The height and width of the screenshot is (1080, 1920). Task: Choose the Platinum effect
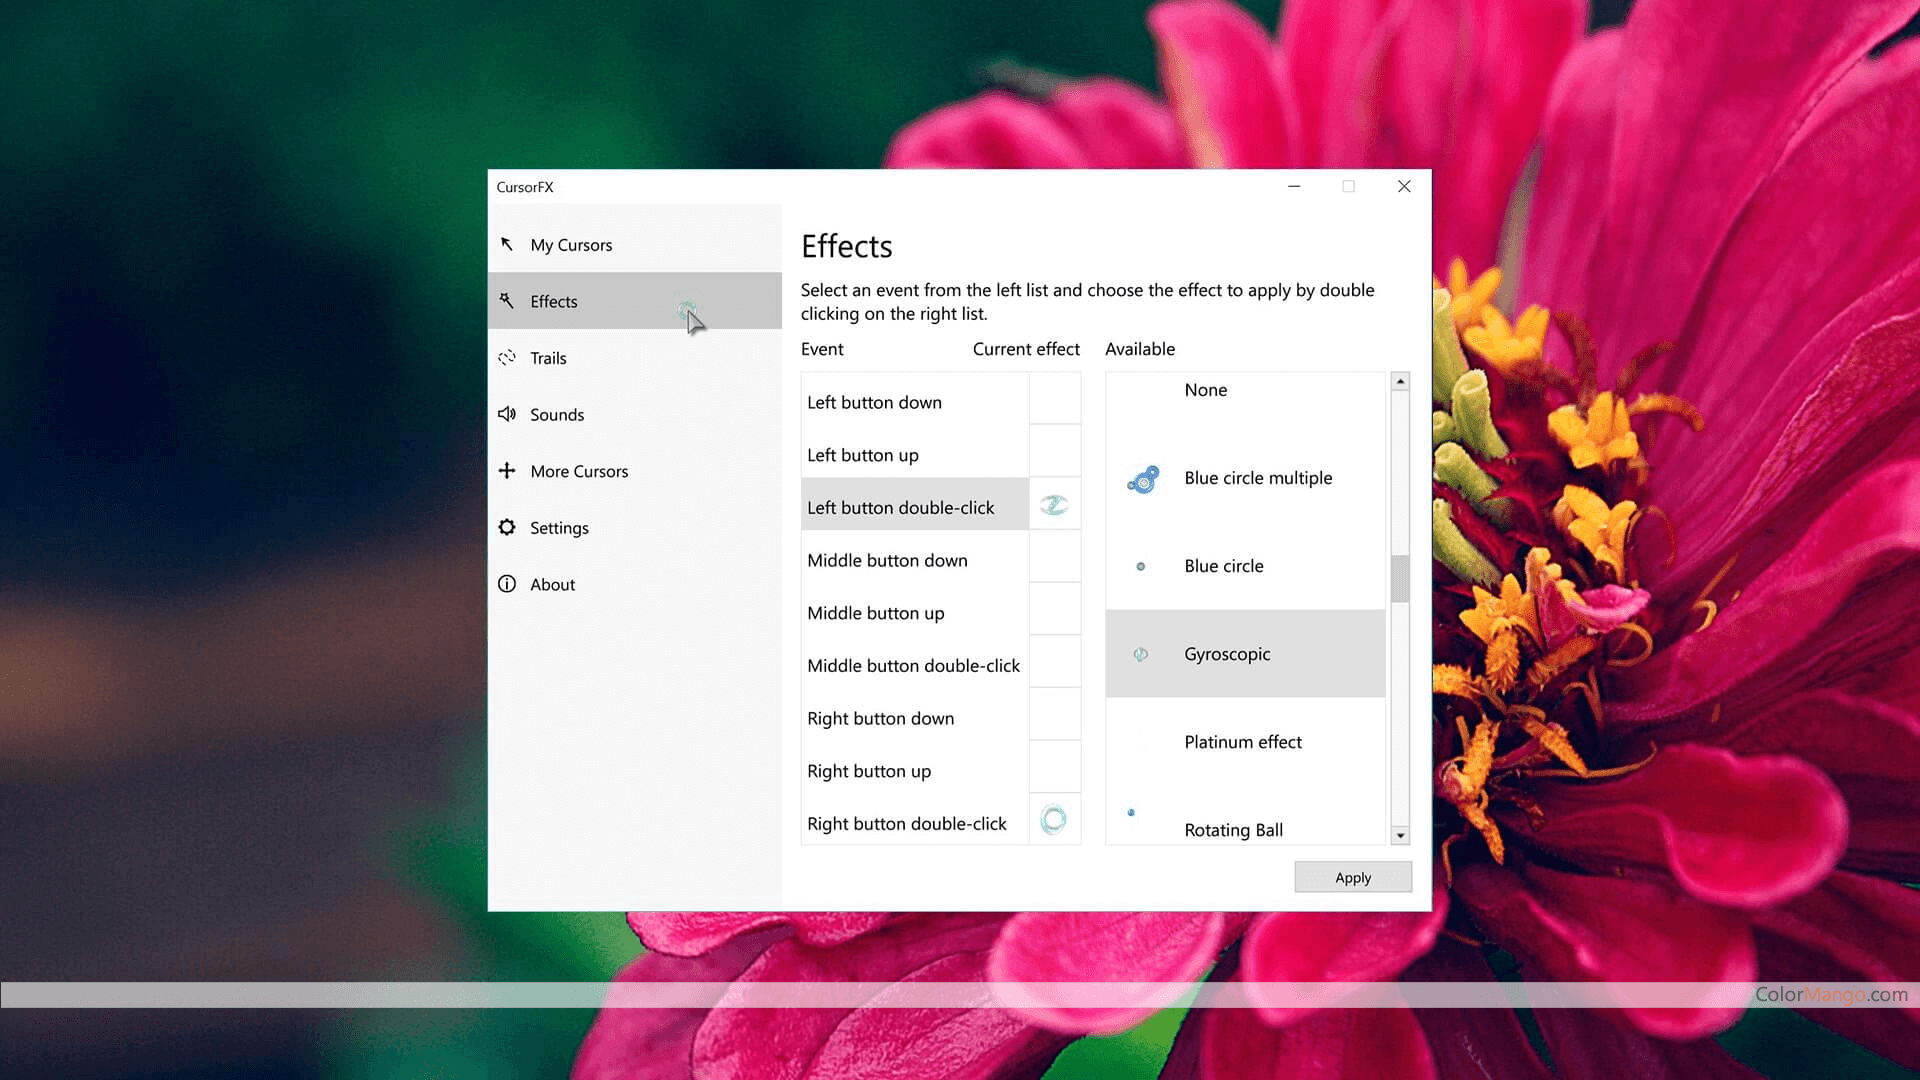pos(1246,742)
